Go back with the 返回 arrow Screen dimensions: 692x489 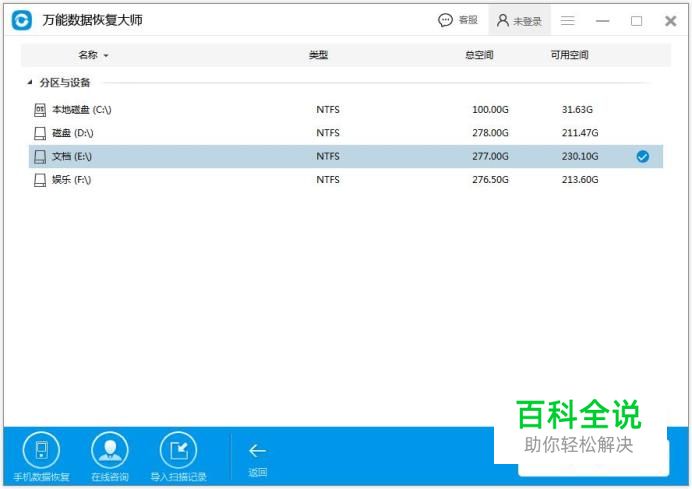click(x=257, y=460)
